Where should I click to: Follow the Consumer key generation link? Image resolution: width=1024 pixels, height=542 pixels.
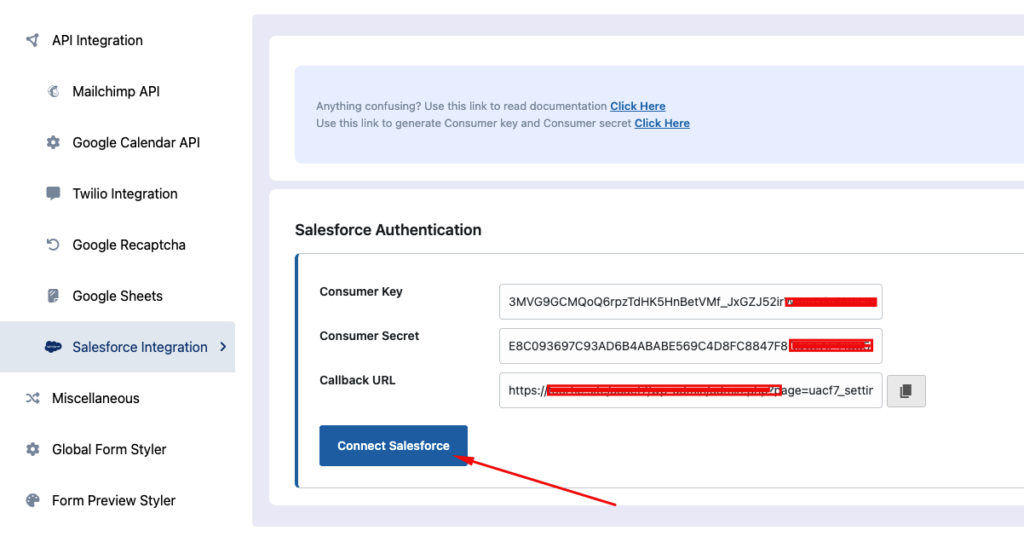coord(661,123)
